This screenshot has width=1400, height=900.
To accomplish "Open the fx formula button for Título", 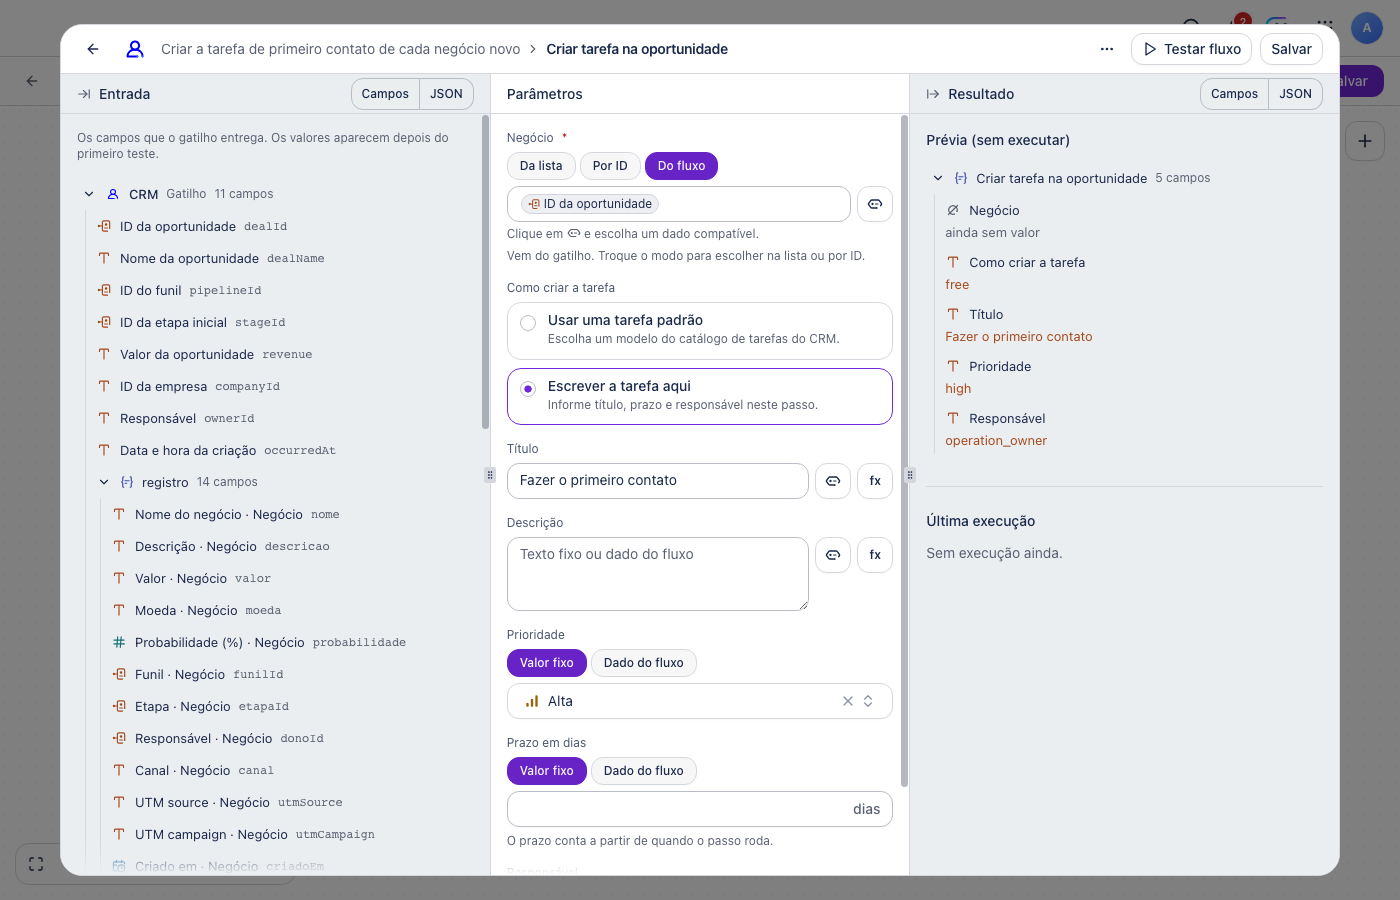I will point(875,481).
